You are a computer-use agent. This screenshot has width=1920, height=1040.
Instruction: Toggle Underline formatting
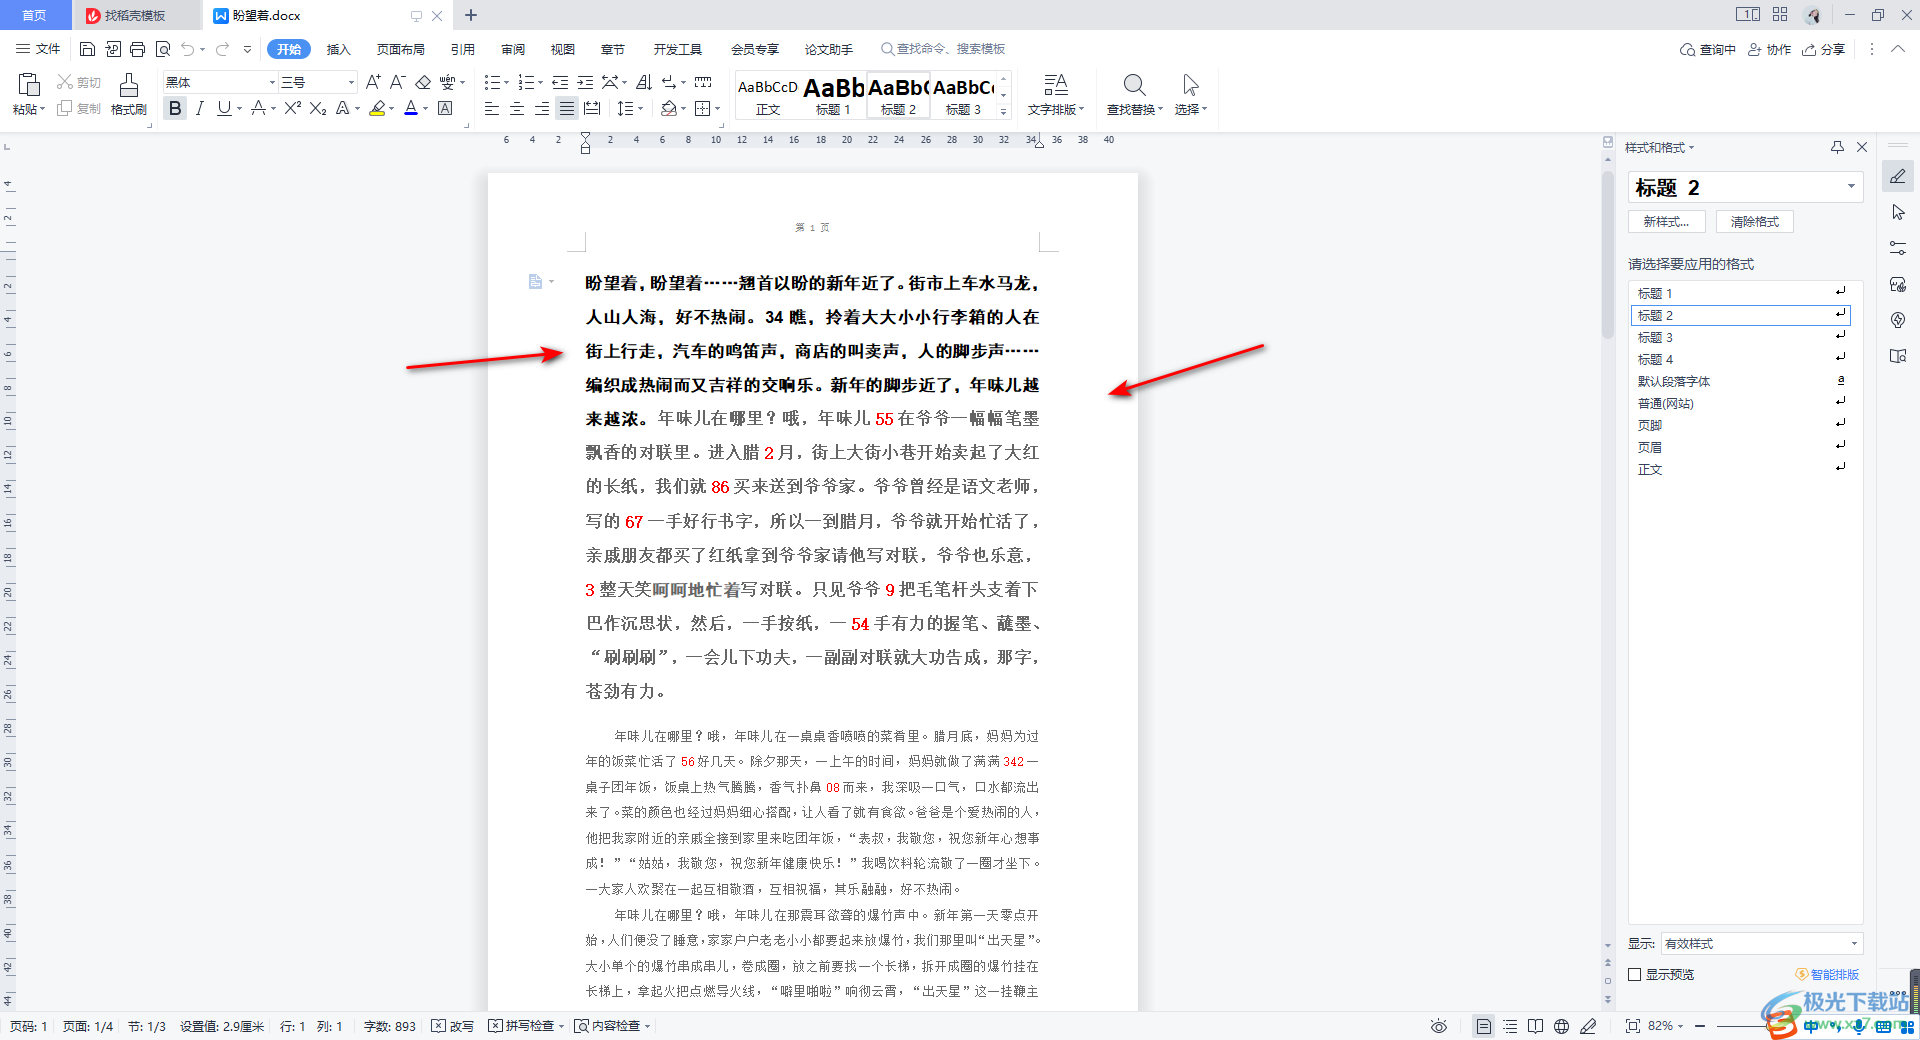tap(224, 108)
